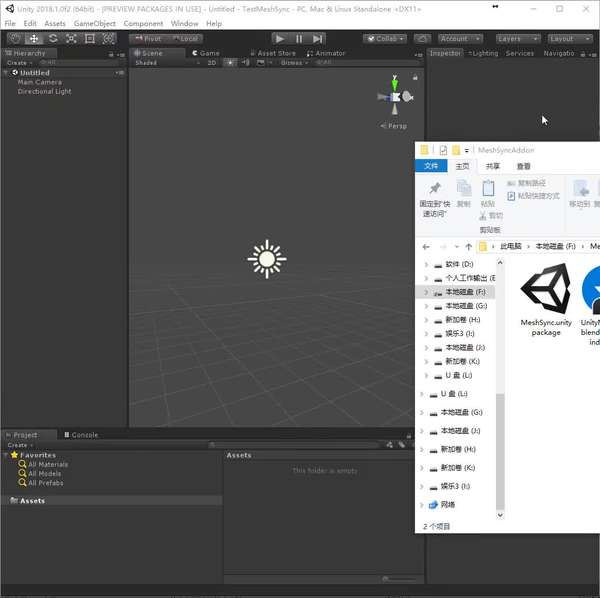The image size is (600, 598).
Task: Collapse the Untitled scene in Hierarchy
Action: point(6,72)
